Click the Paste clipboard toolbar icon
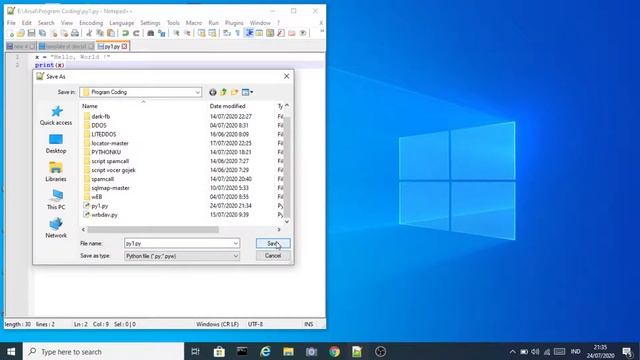Screen dimensions: 640x360 tap(111, 33)
